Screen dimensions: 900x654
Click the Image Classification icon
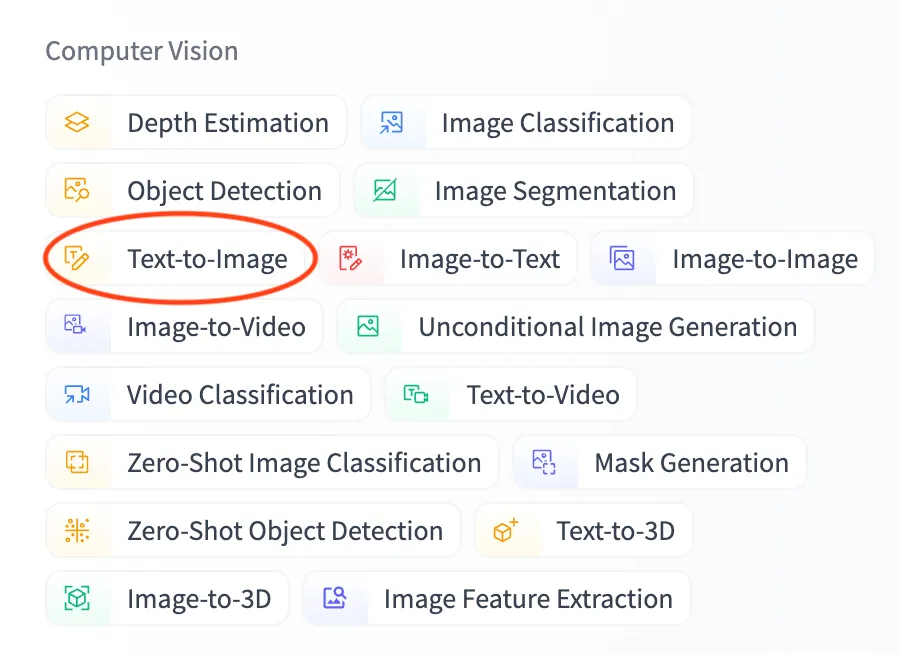(x=391, y=123)
